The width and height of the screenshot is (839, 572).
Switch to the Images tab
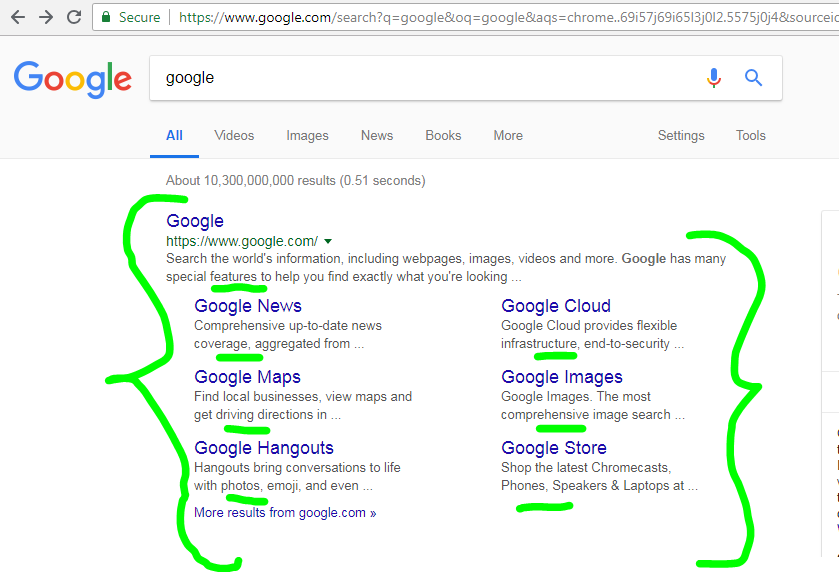[307, 136]
